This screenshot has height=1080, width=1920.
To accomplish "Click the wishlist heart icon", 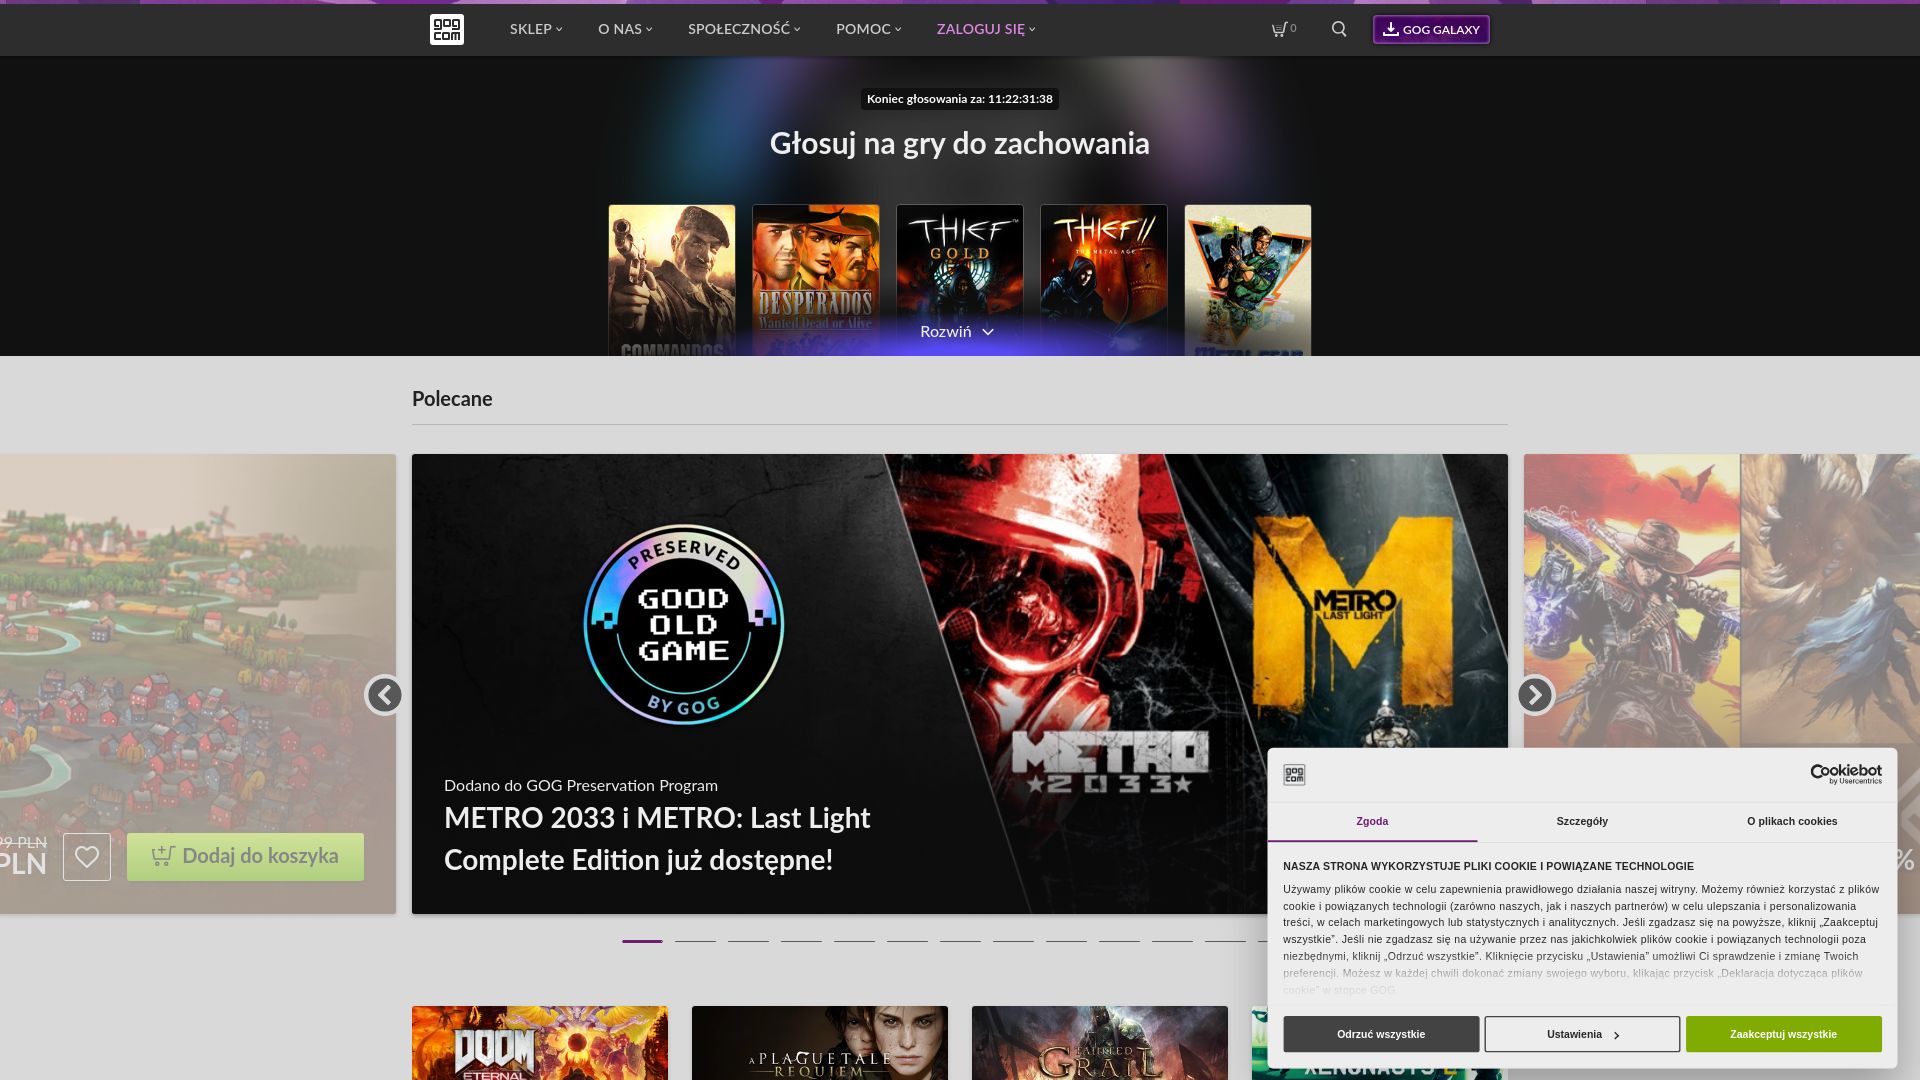I will point(87,857).
